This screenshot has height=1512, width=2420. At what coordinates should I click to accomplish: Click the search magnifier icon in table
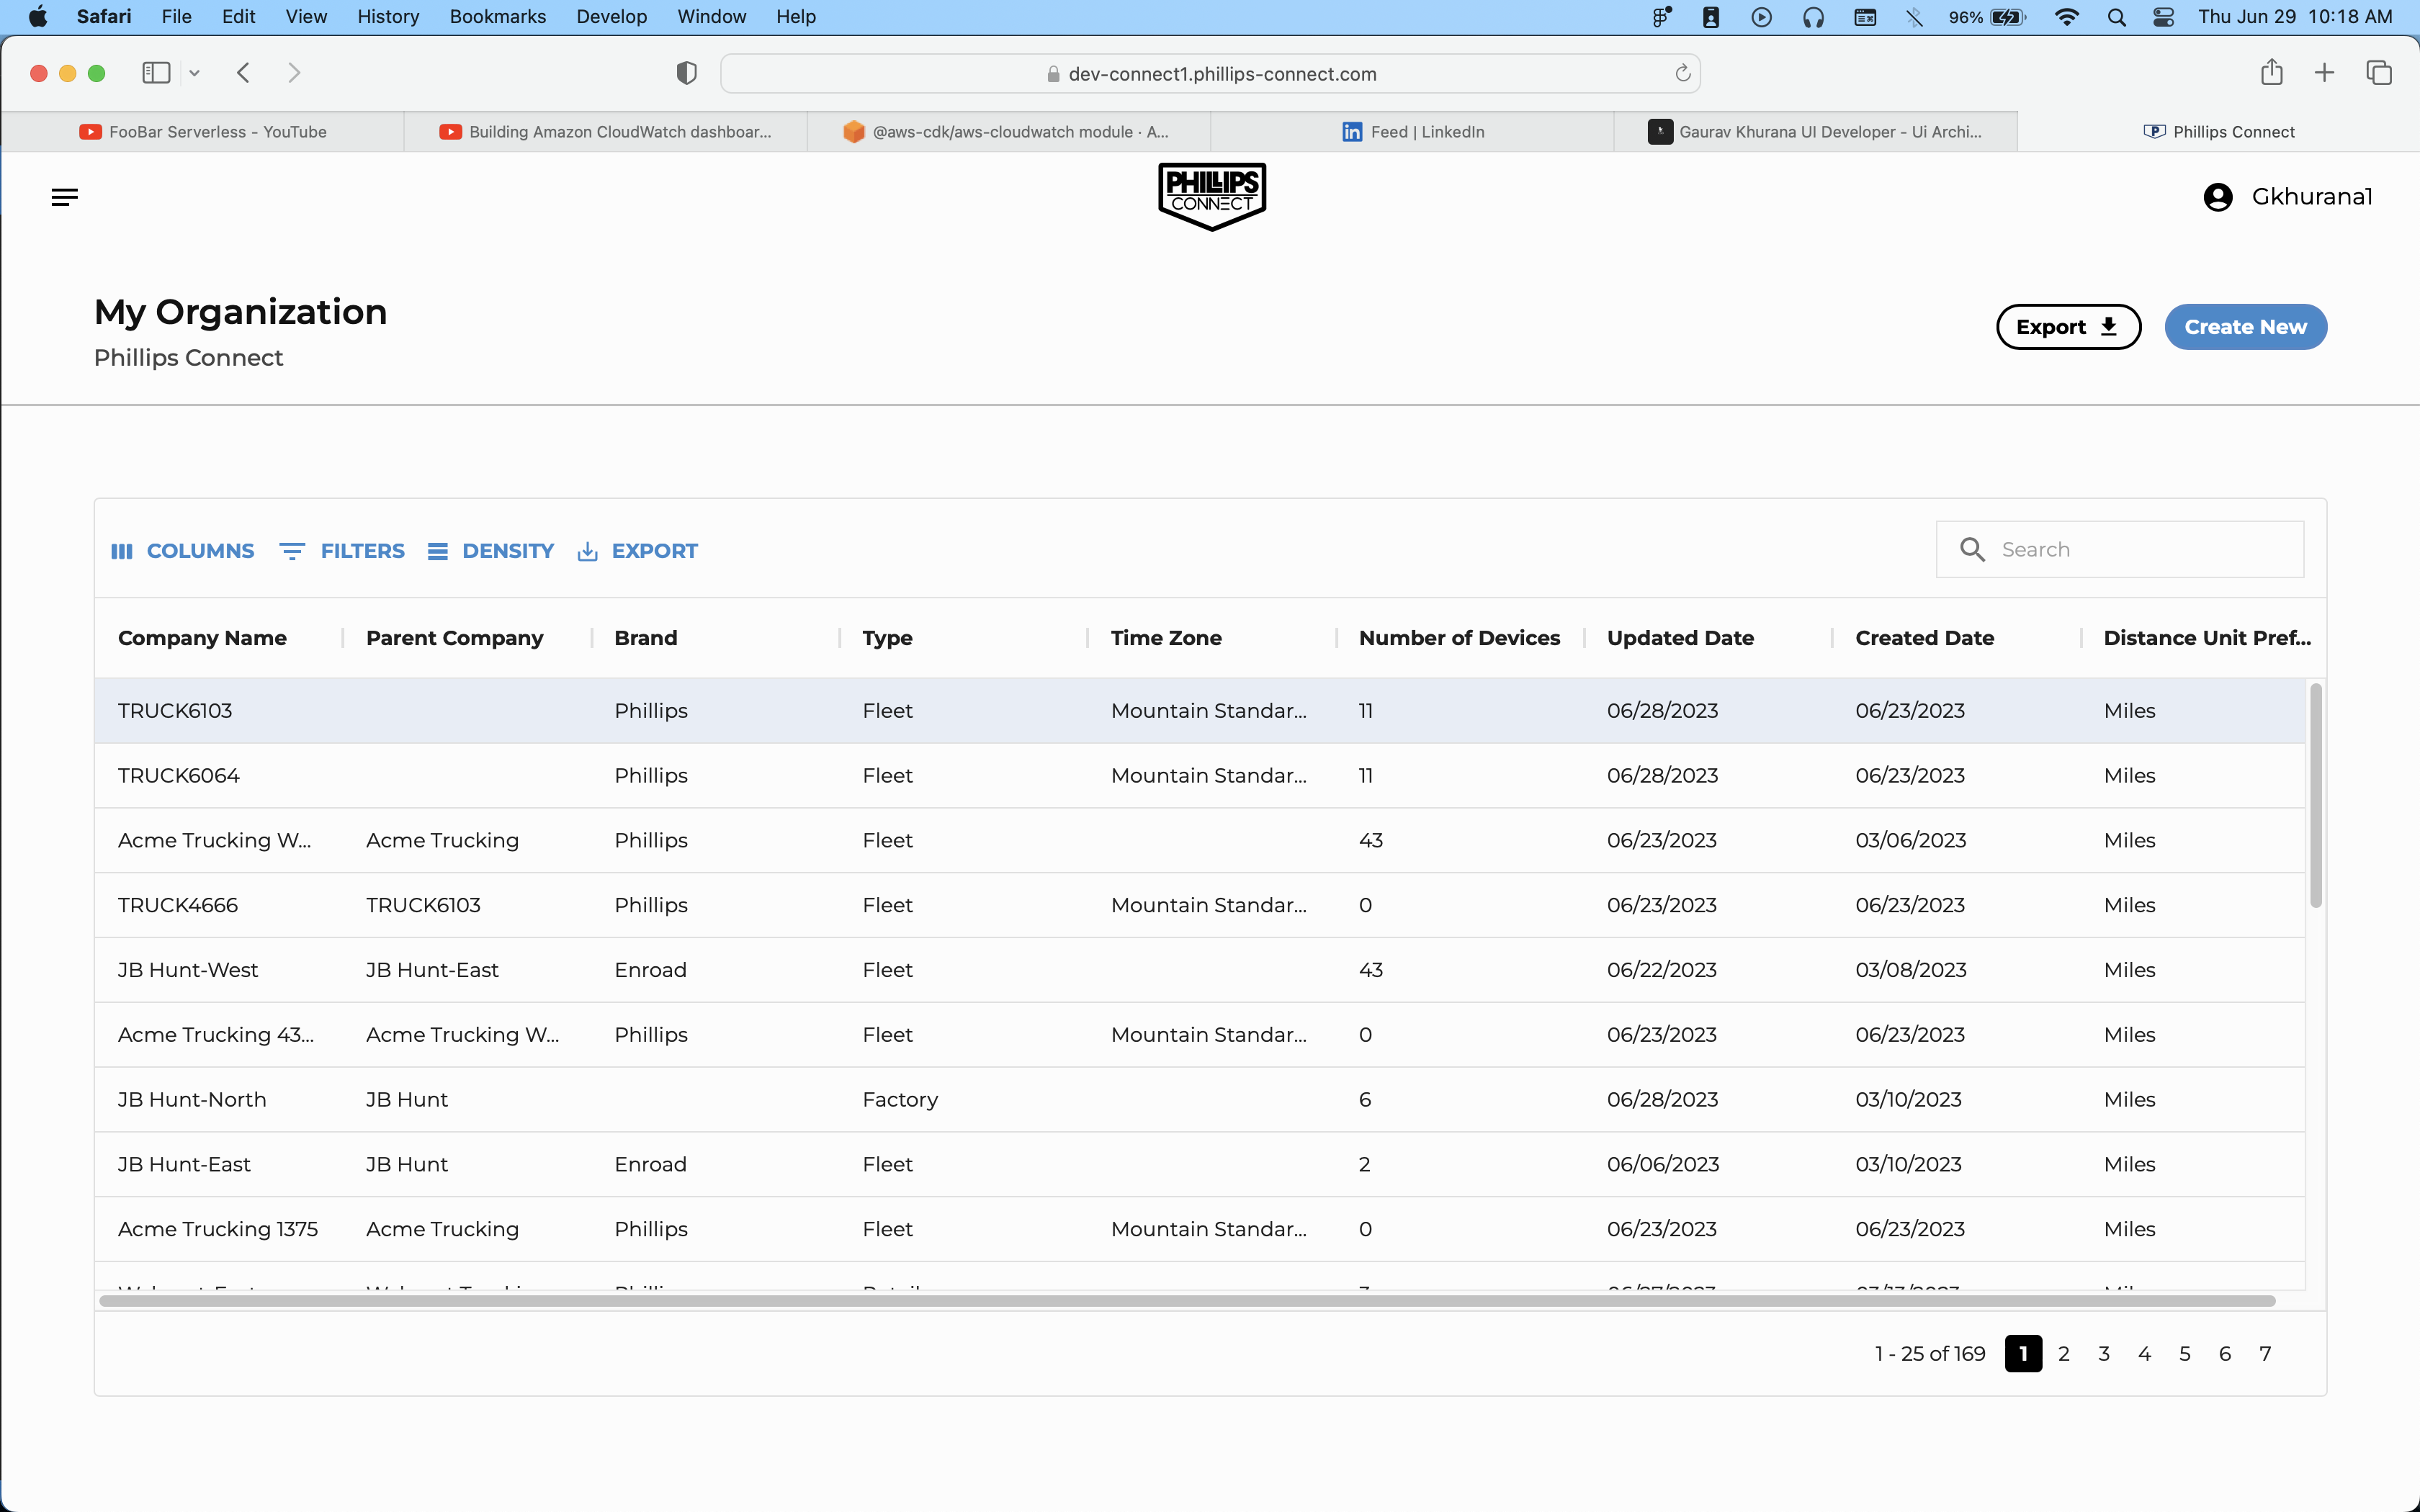click(1972, 549)
